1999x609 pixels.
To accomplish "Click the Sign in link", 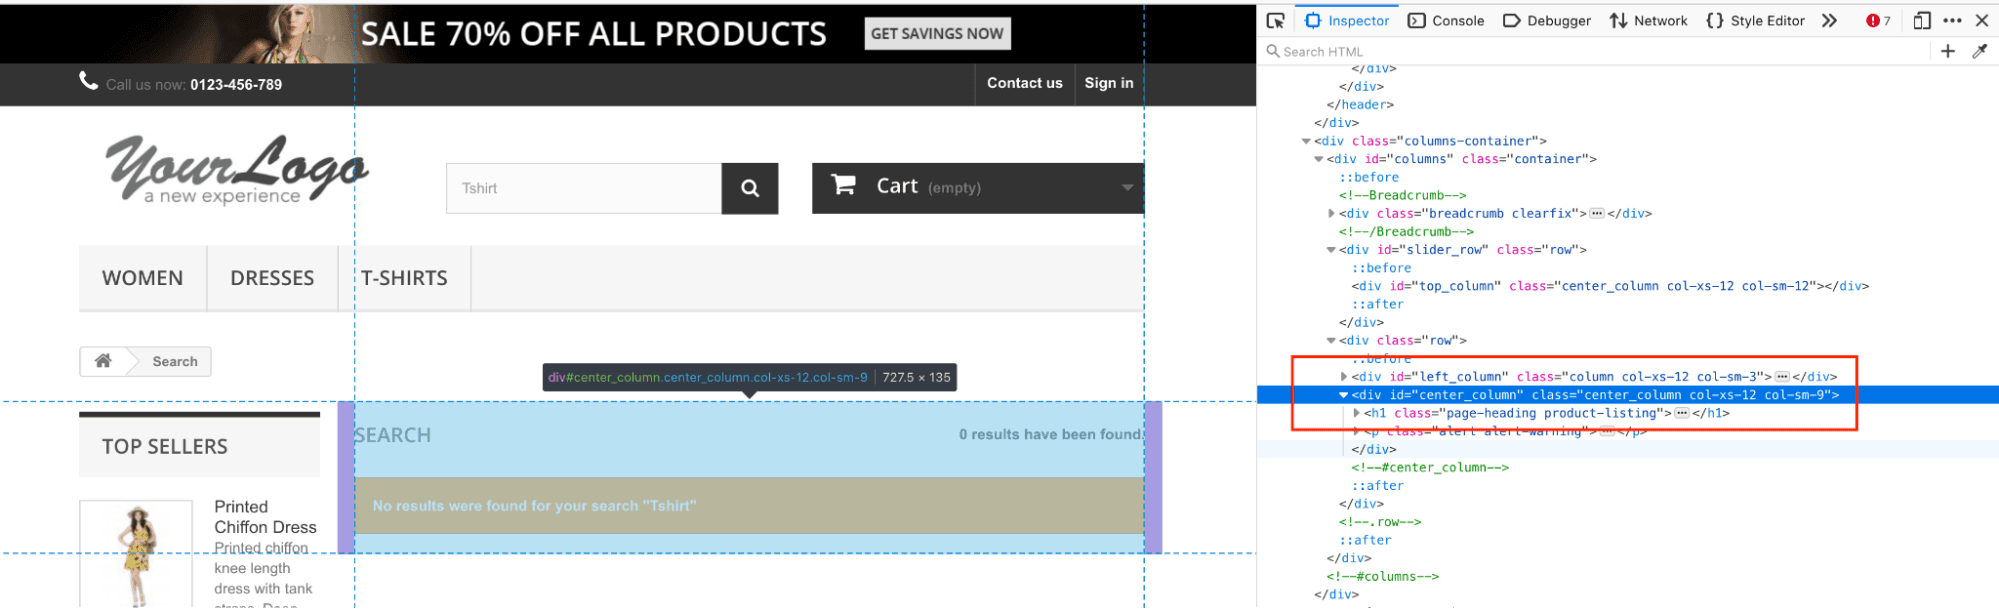I will point(1108,83).
